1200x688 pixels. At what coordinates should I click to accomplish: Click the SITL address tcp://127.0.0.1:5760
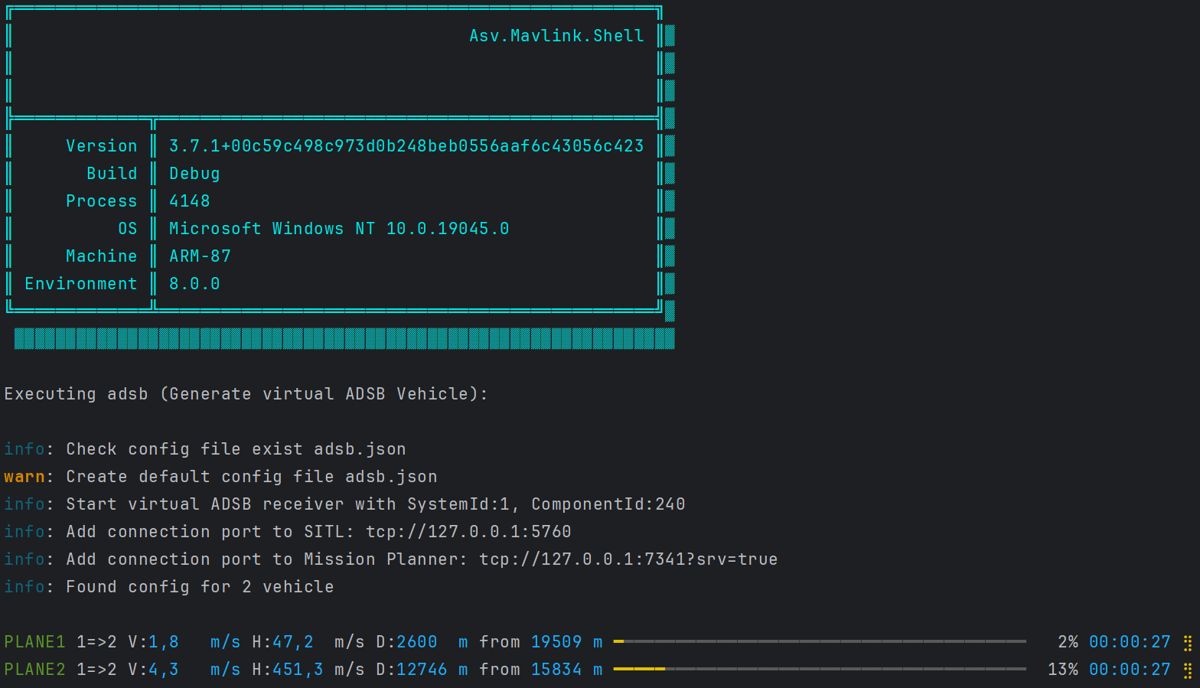(468, 532)
